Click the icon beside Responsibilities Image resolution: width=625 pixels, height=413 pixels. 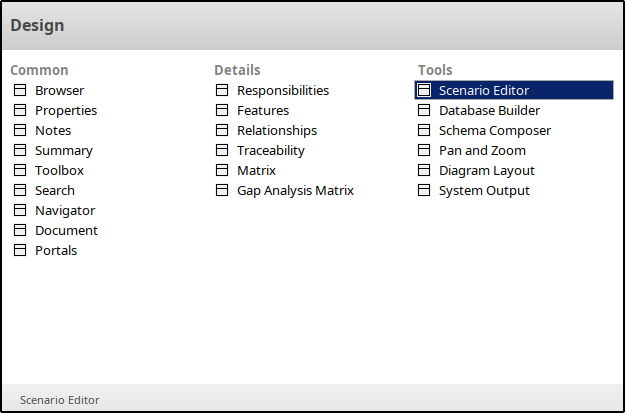(x=222, y=90)
